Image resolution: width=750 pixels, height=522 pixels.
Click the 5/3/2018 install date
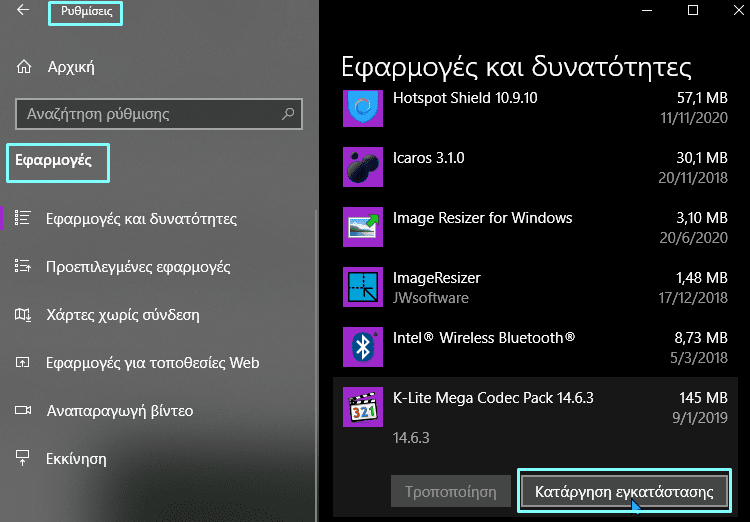699,358
